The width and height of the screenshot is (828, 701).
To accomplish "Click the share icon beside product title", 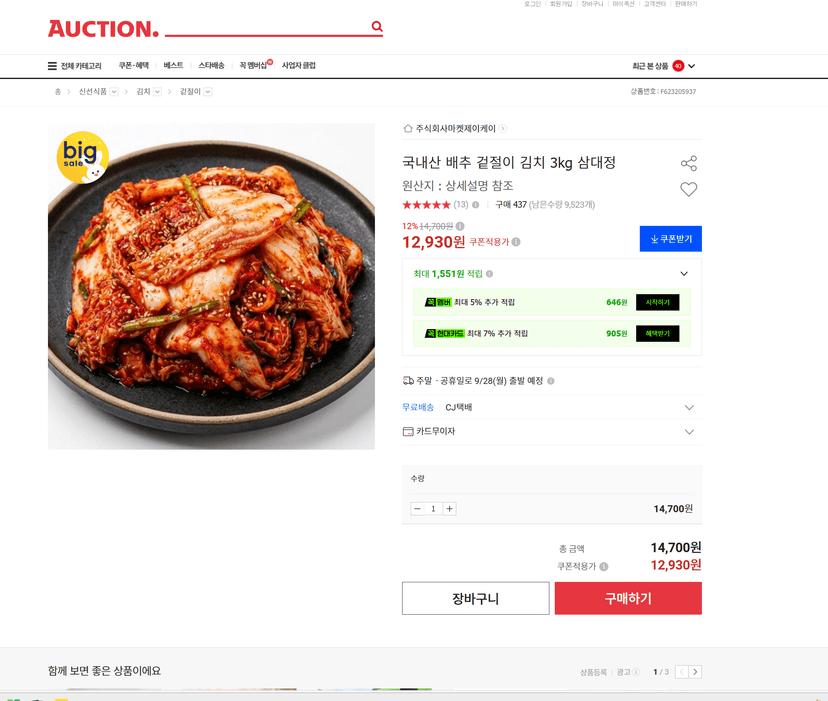I will coord(689,163).
